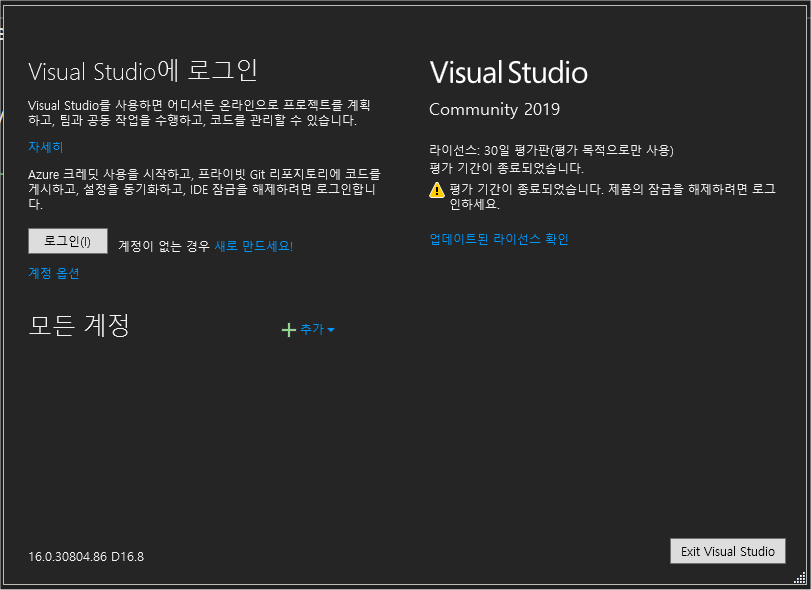This screenshot has height=590, width=811.
Task: Click the large Visual Studio product title
Action: [x=508, y=72]
